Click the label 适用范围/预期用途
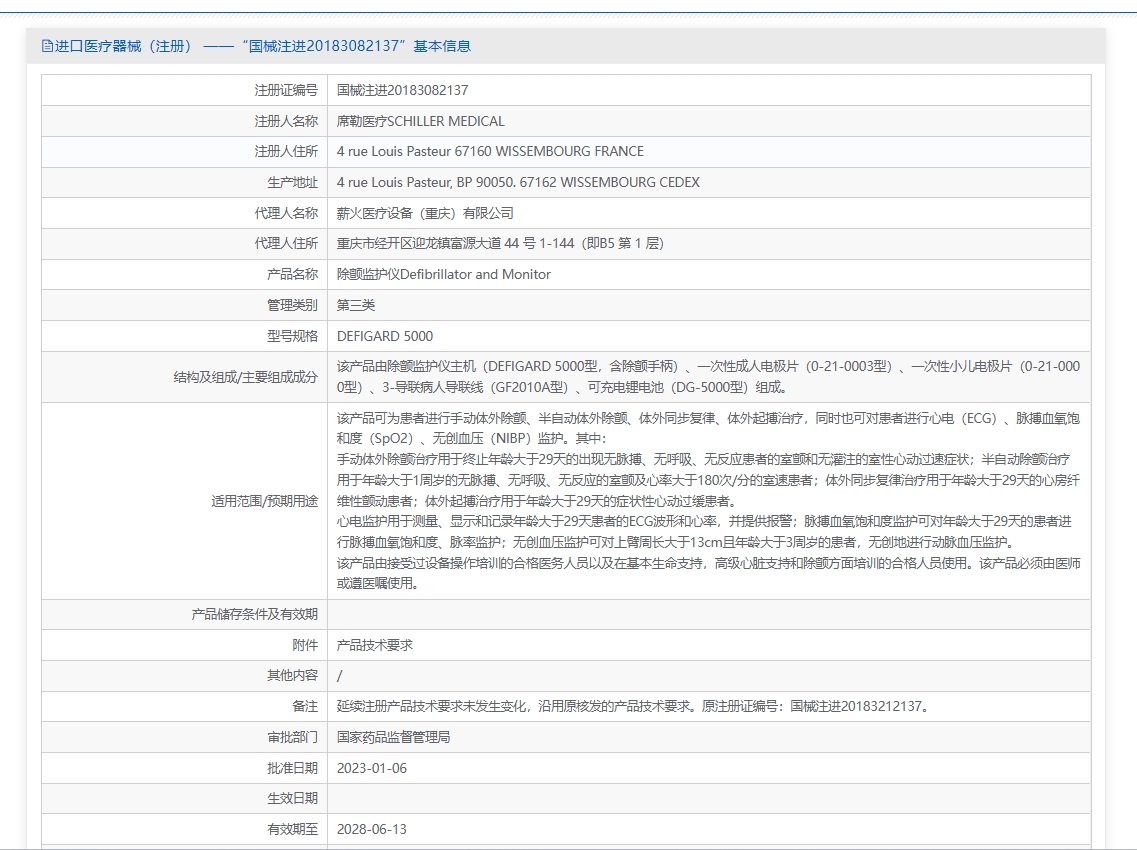1137x850 pixels. [265, 501]
